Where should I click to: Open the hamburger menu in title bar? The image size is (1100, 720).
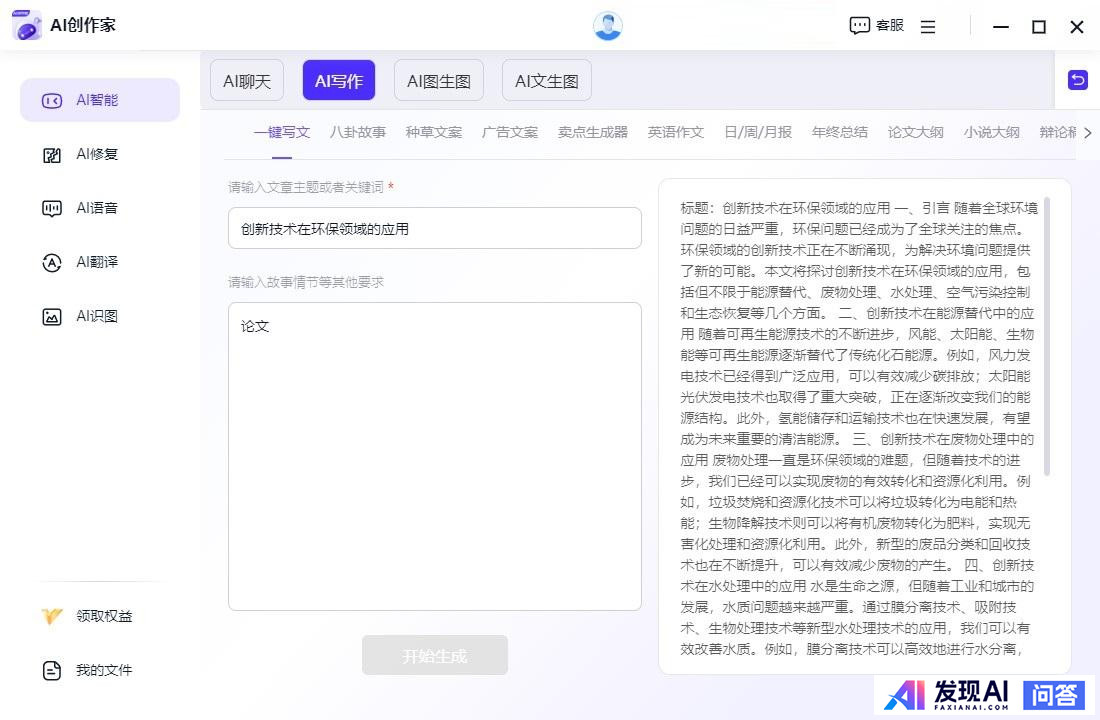(928, 27)
